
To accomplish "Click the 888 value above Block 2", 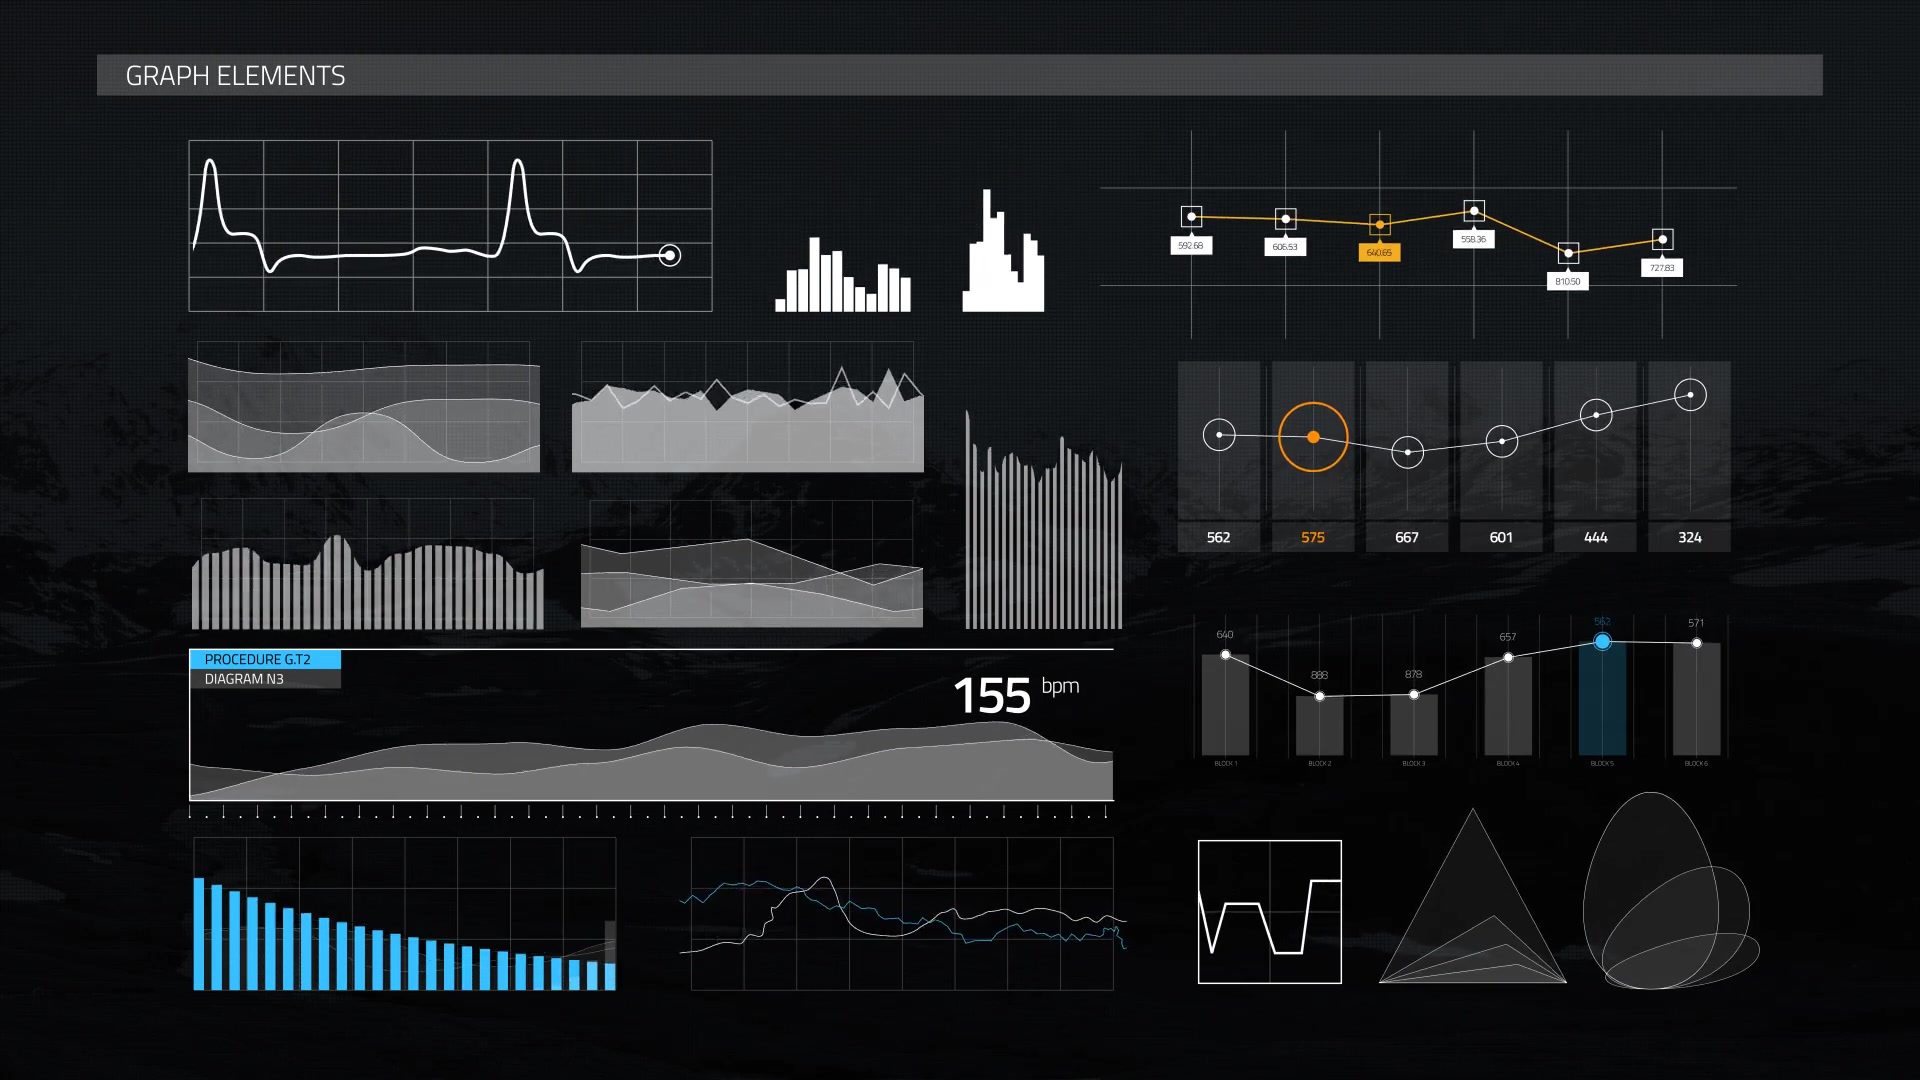I will (x=1319, y=675).
